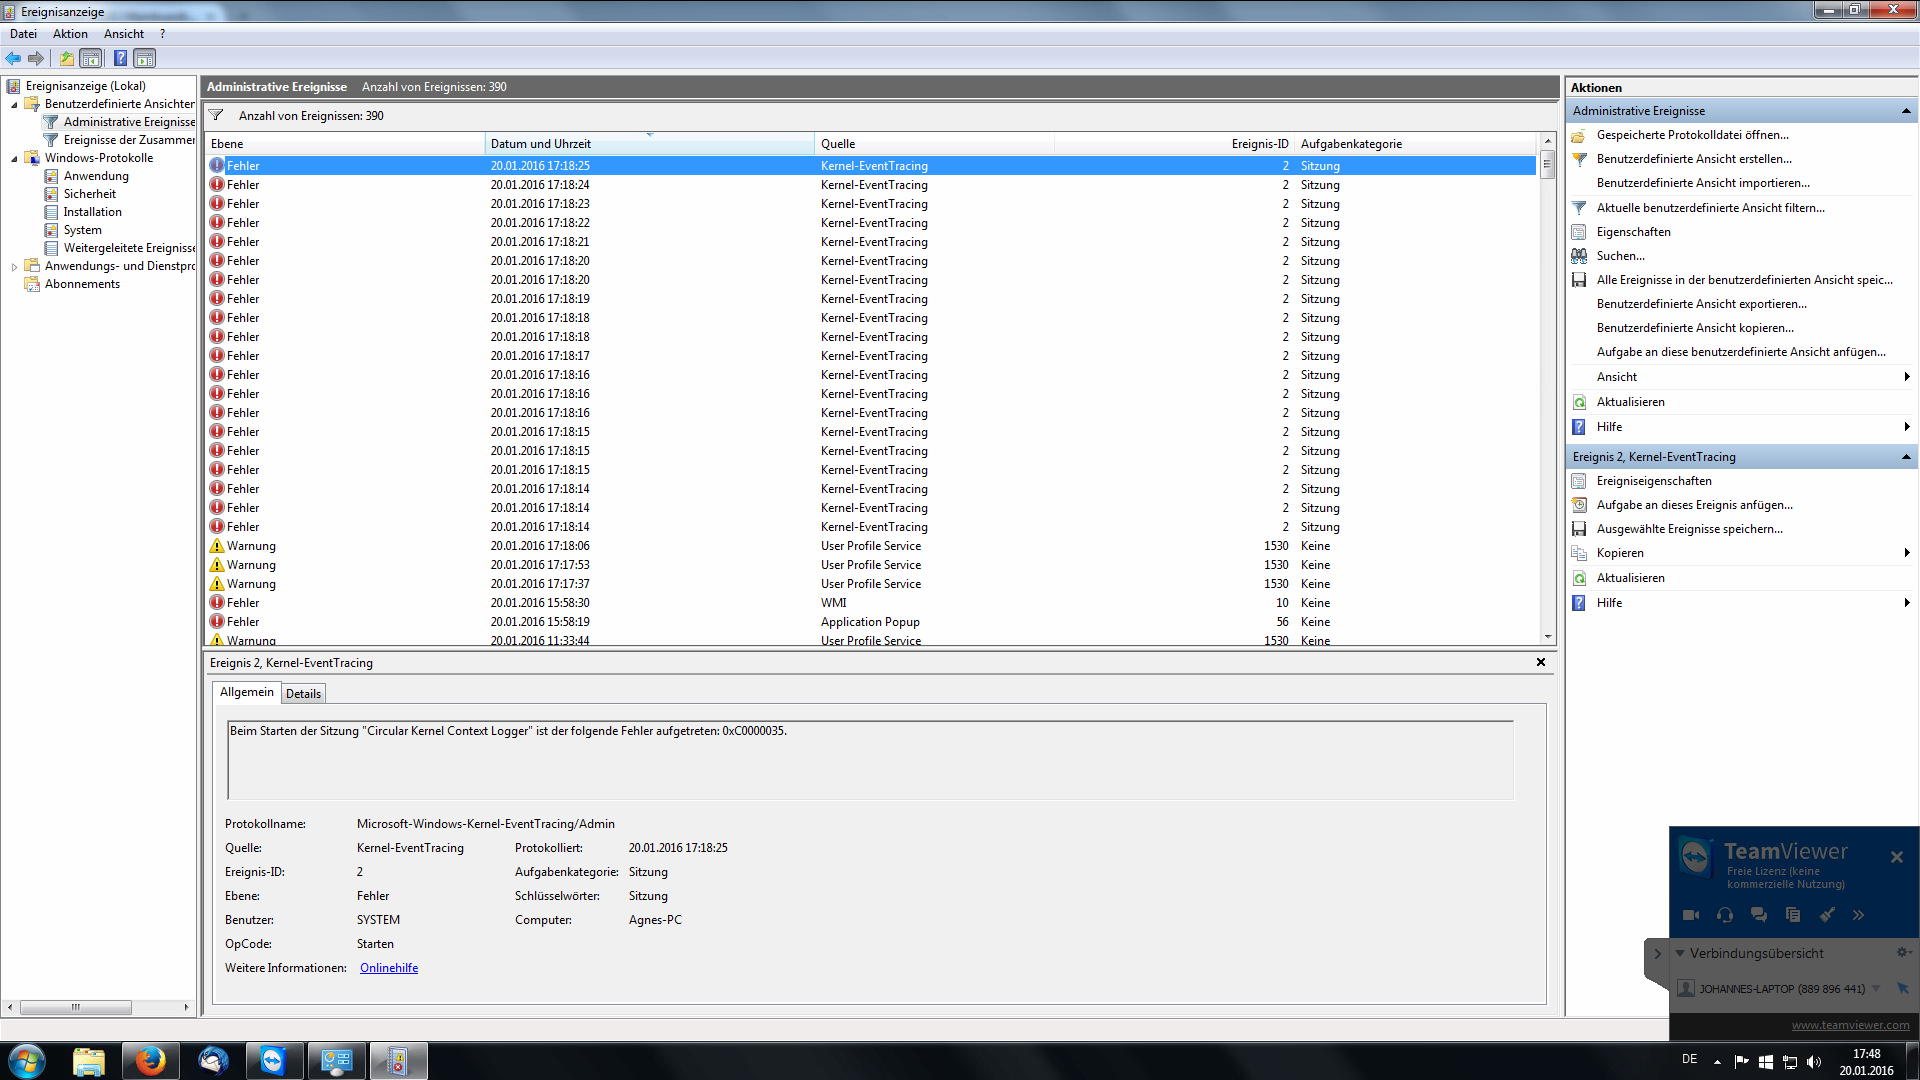The image size is (1920, 1080).
Task: Click event list vertical scrollbar thumb
Action: 1547,164
